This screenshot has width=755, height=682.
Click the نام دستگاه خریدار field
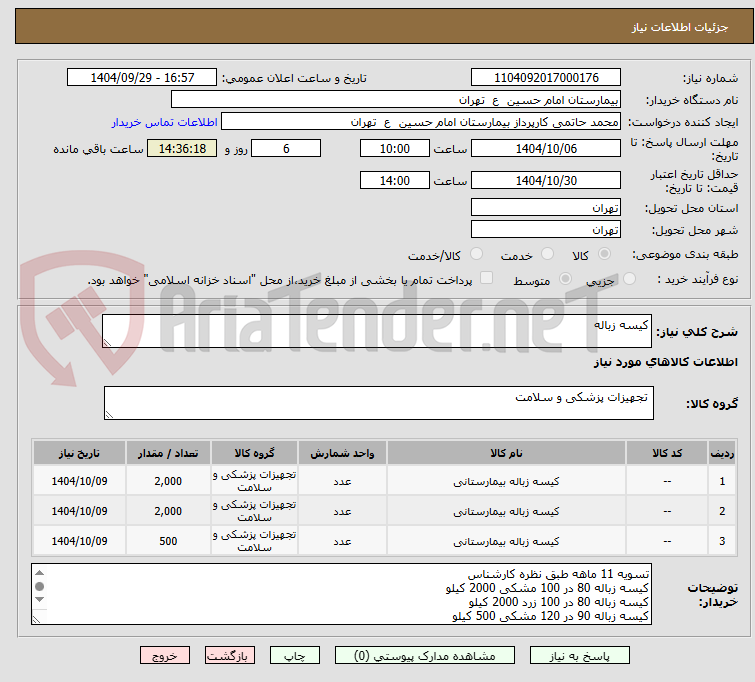point(396,100)
